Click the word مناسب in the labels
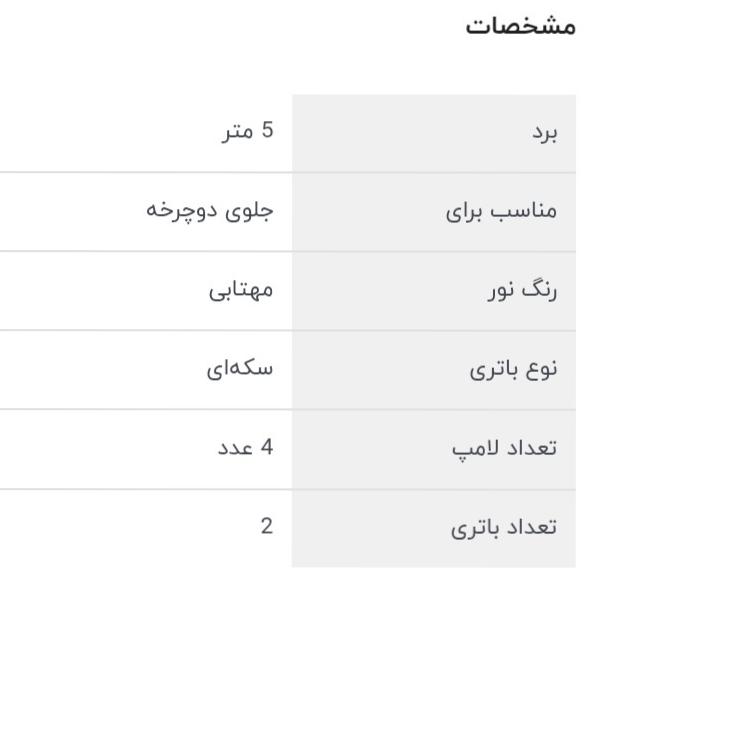Screen dimensions: 733x733 (527, 212)
